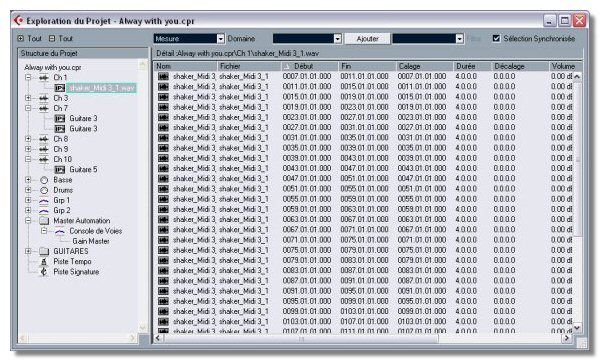Collapse the Master Automation node

point(28,221)
